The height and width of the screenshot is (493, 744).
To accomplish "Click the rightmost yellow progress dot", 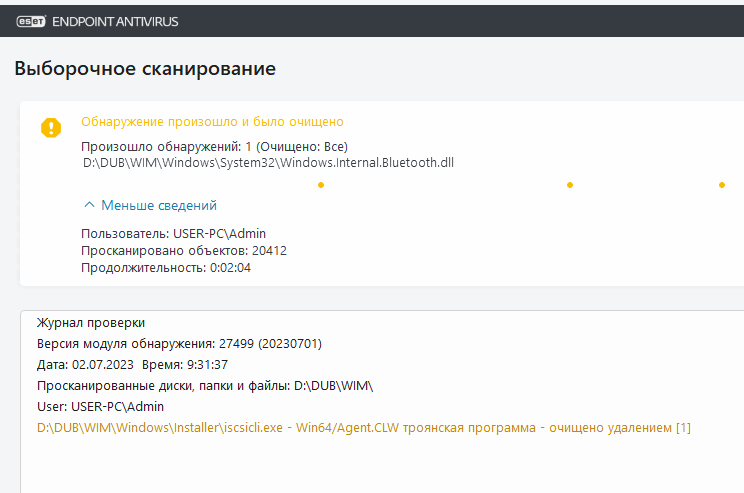I will (x=721, y=184).
